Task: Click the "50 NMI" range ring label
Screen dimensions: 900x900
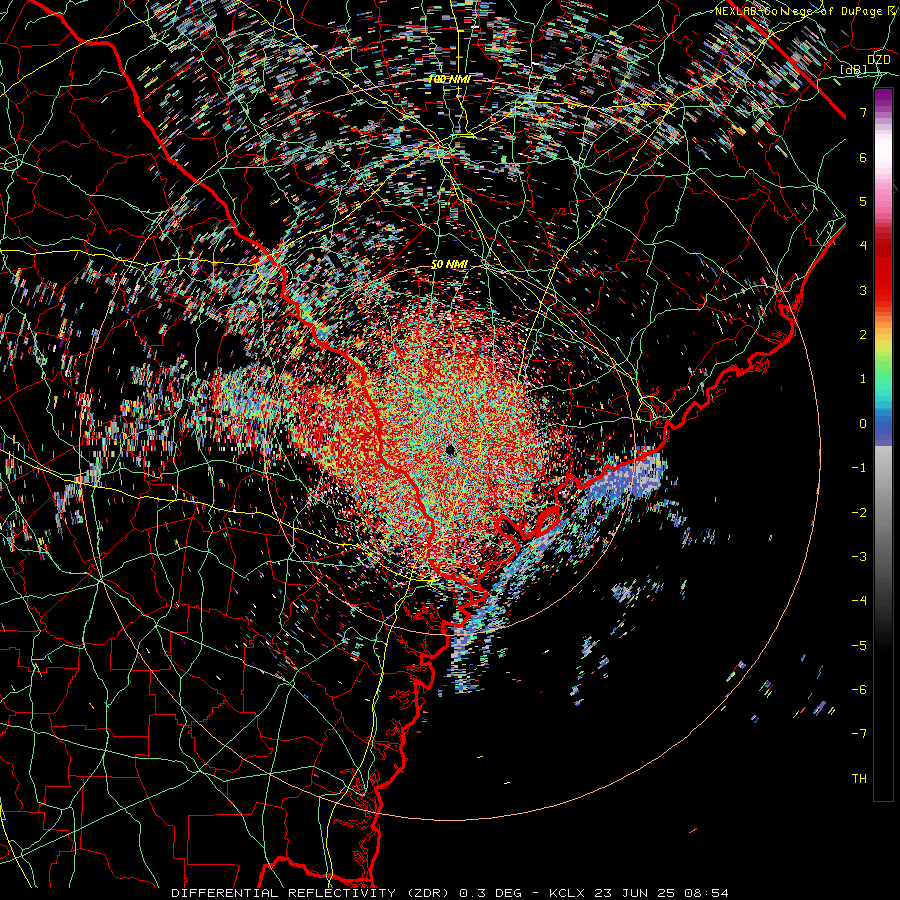Action: pyautogui.click(x=449, y=265)
